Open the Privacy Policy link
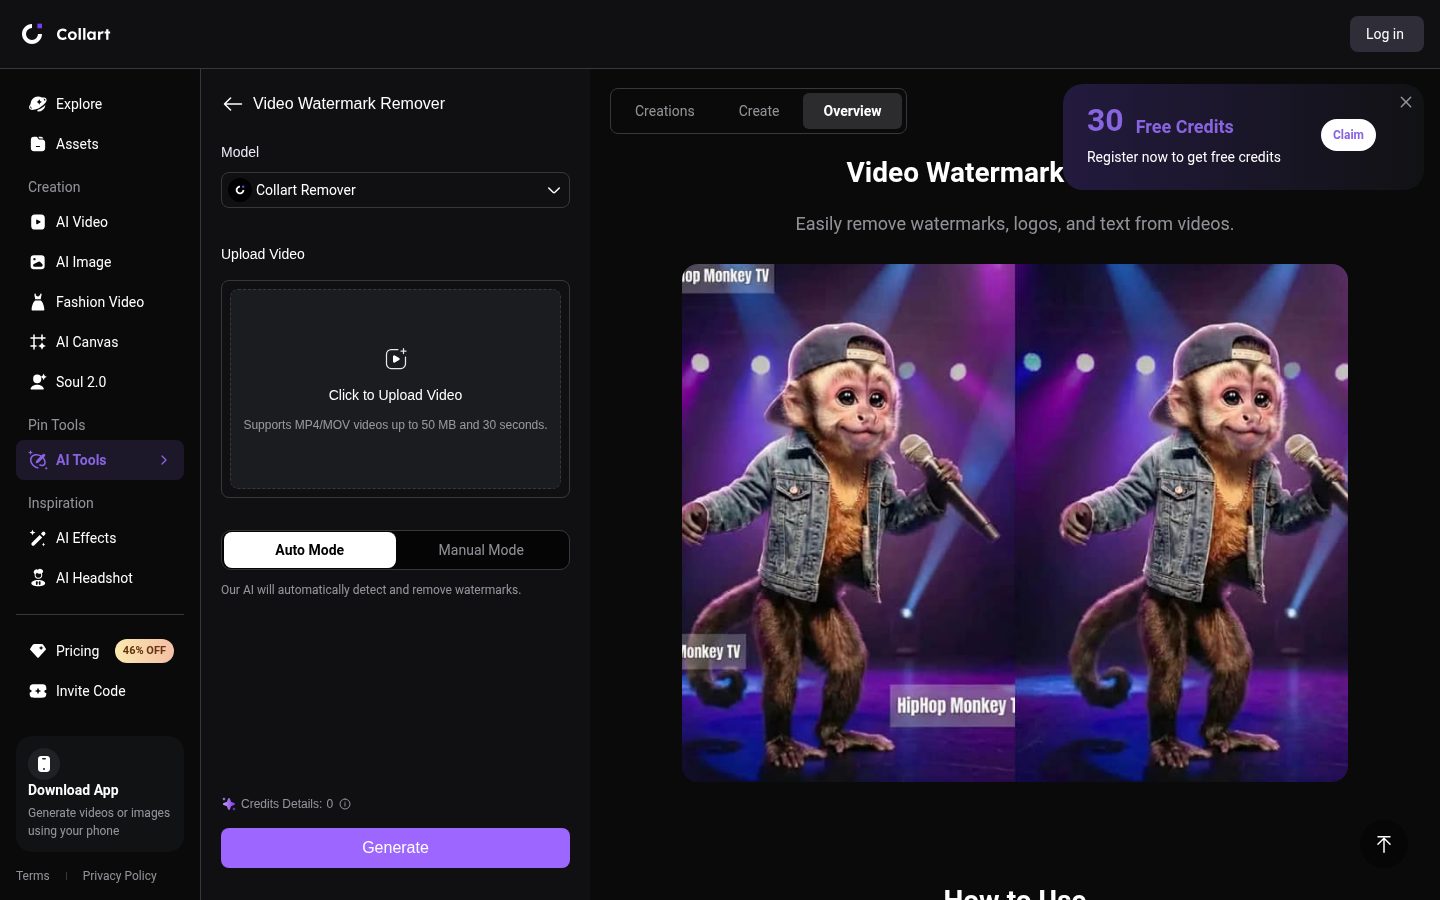1440x900 pixels. (120, 876)
